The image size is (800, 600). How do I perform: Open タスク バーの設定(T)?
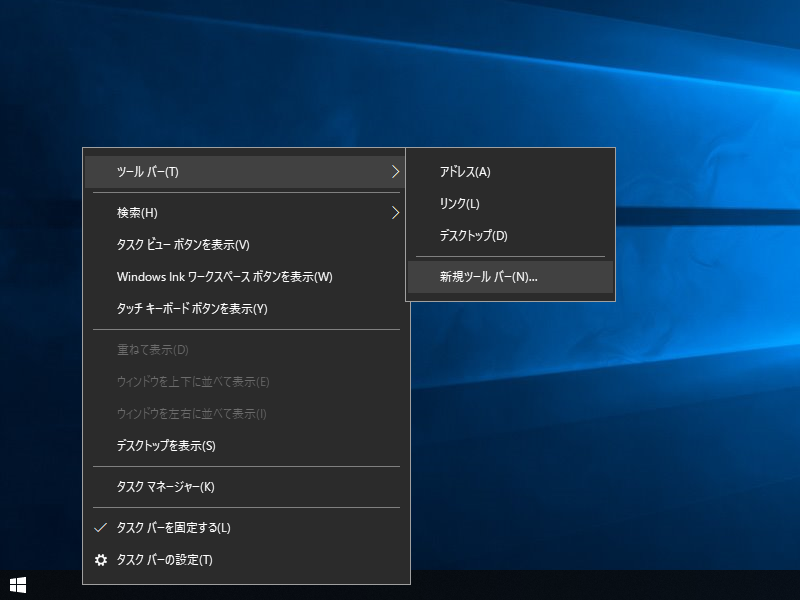245,560
